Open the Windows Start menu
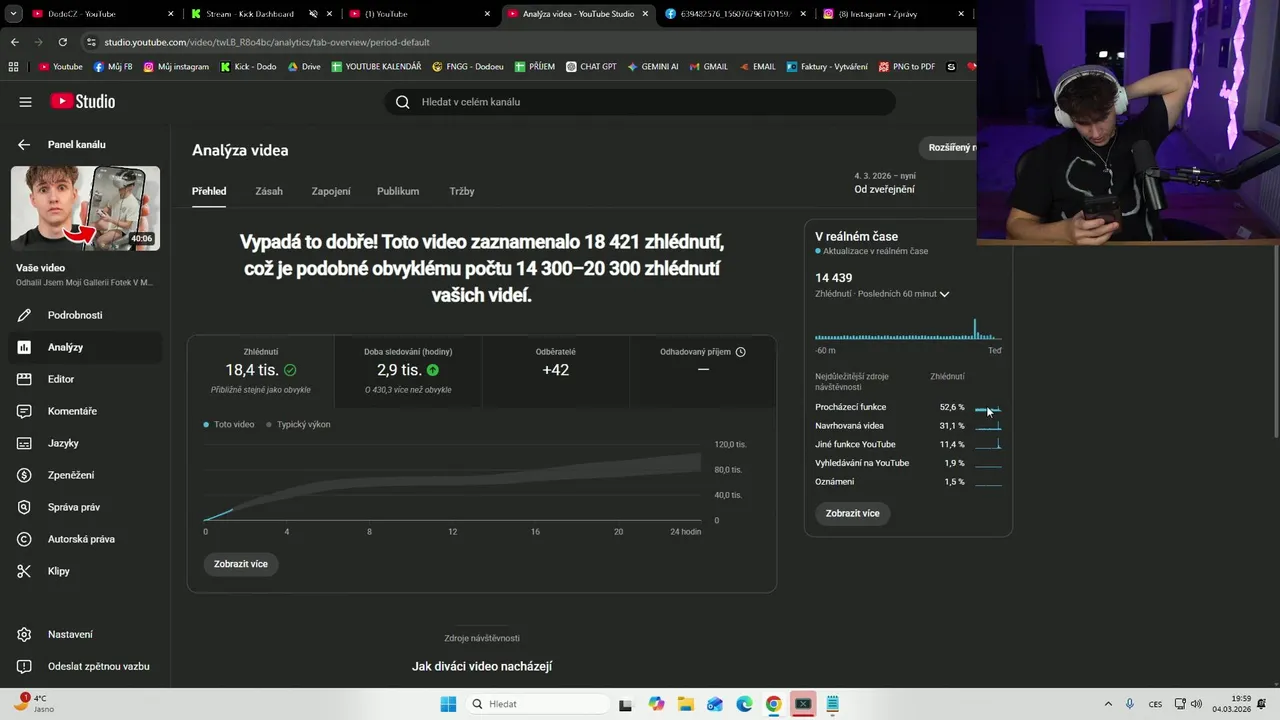Image resolution: width=1280 pixels, height=720 pixels. coord(448,704)
